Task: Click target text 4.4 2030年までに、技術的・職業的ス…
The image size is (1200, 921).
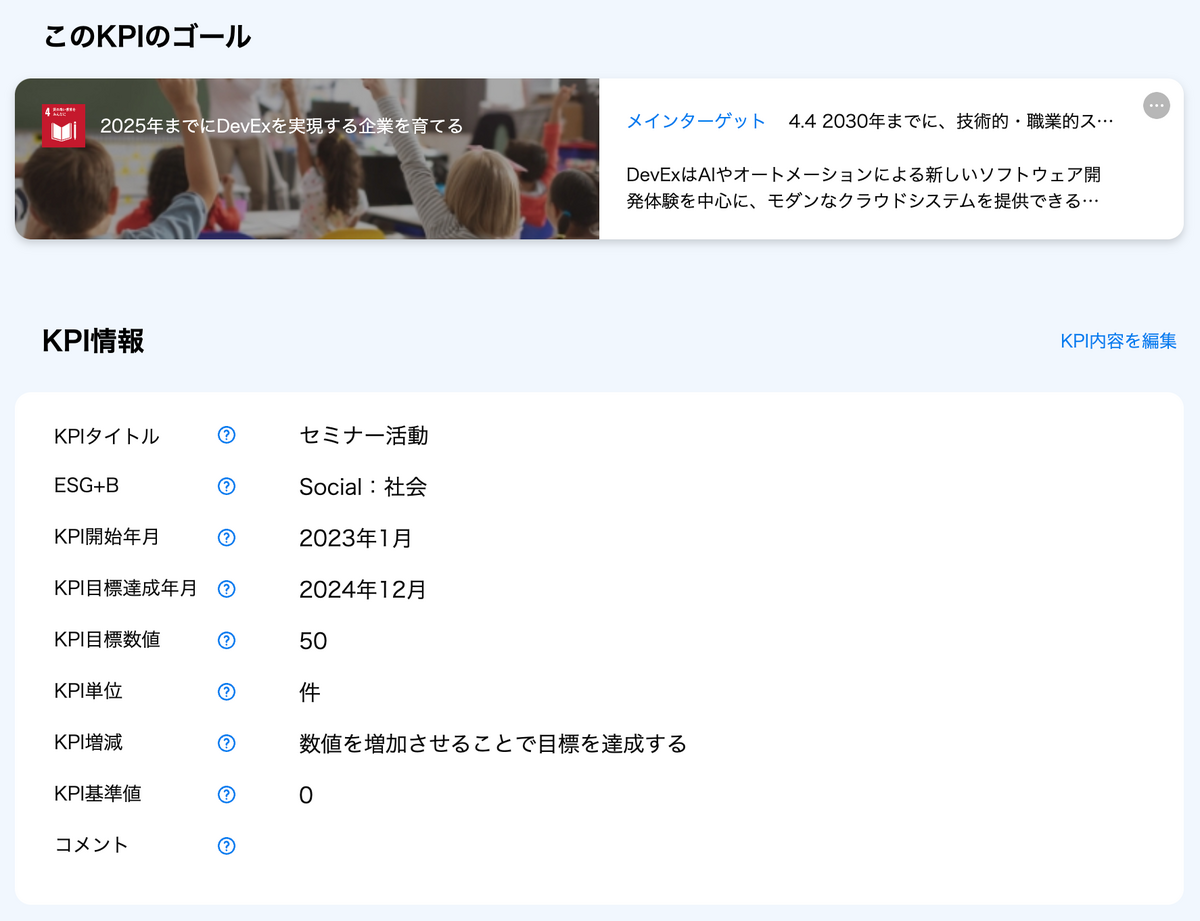Action: click(951, 121)
